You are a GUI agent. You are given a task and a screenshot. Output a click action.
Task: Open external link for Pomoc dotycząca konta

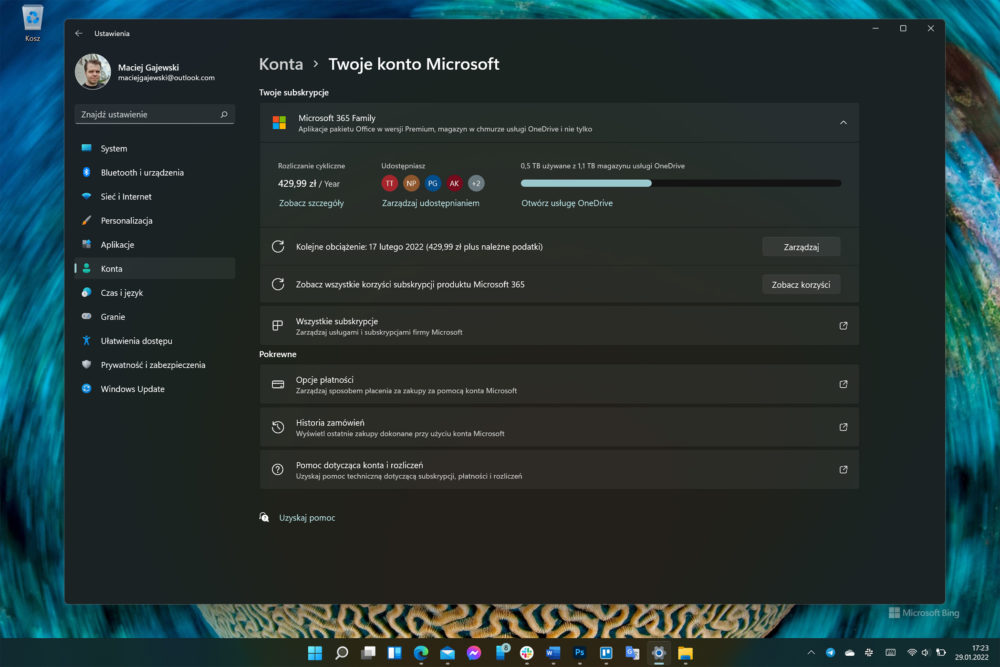843,470
